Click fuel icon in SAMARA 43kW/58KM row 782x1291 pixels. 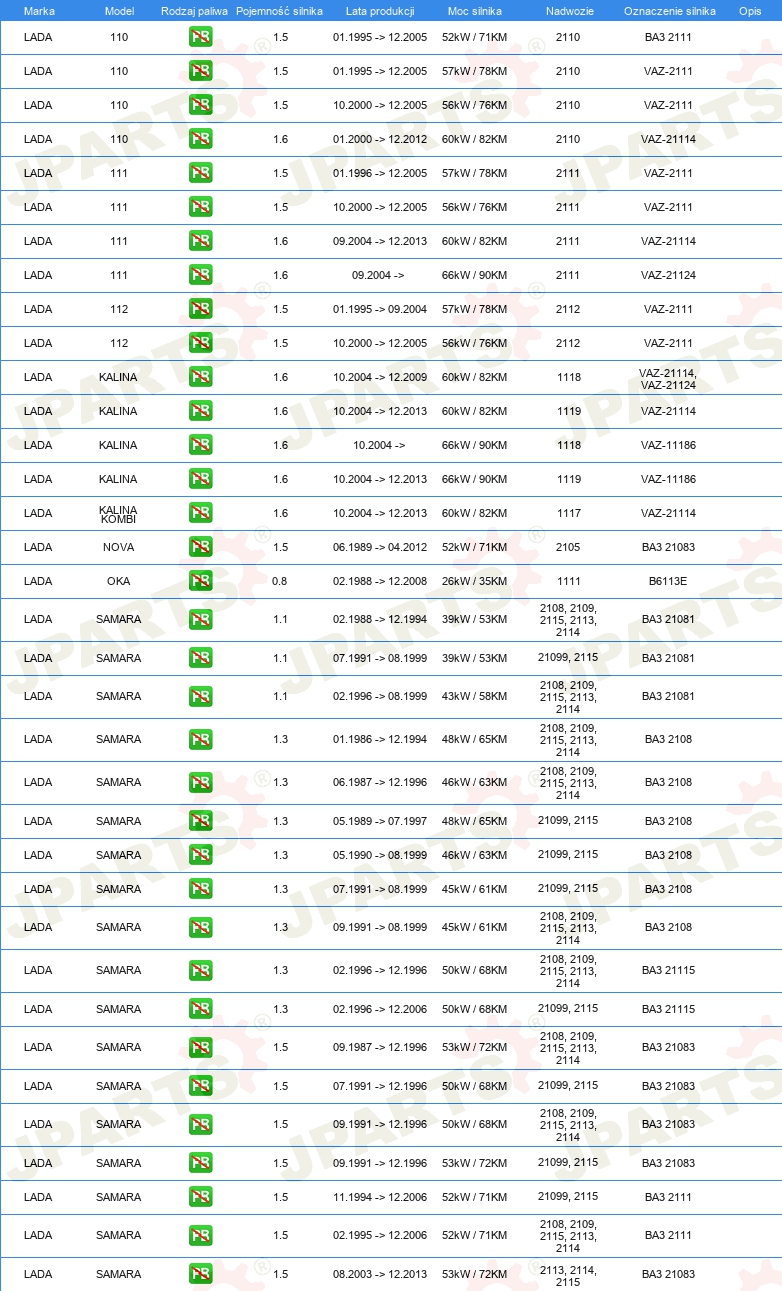tap(200, 697)
